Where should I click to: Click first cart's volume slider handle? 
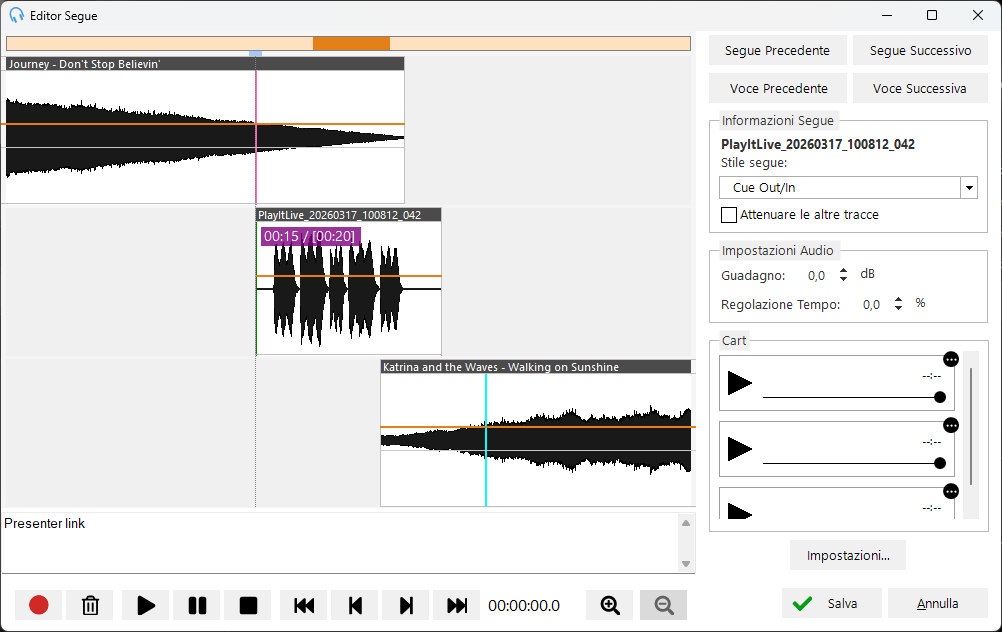[939, 397]
